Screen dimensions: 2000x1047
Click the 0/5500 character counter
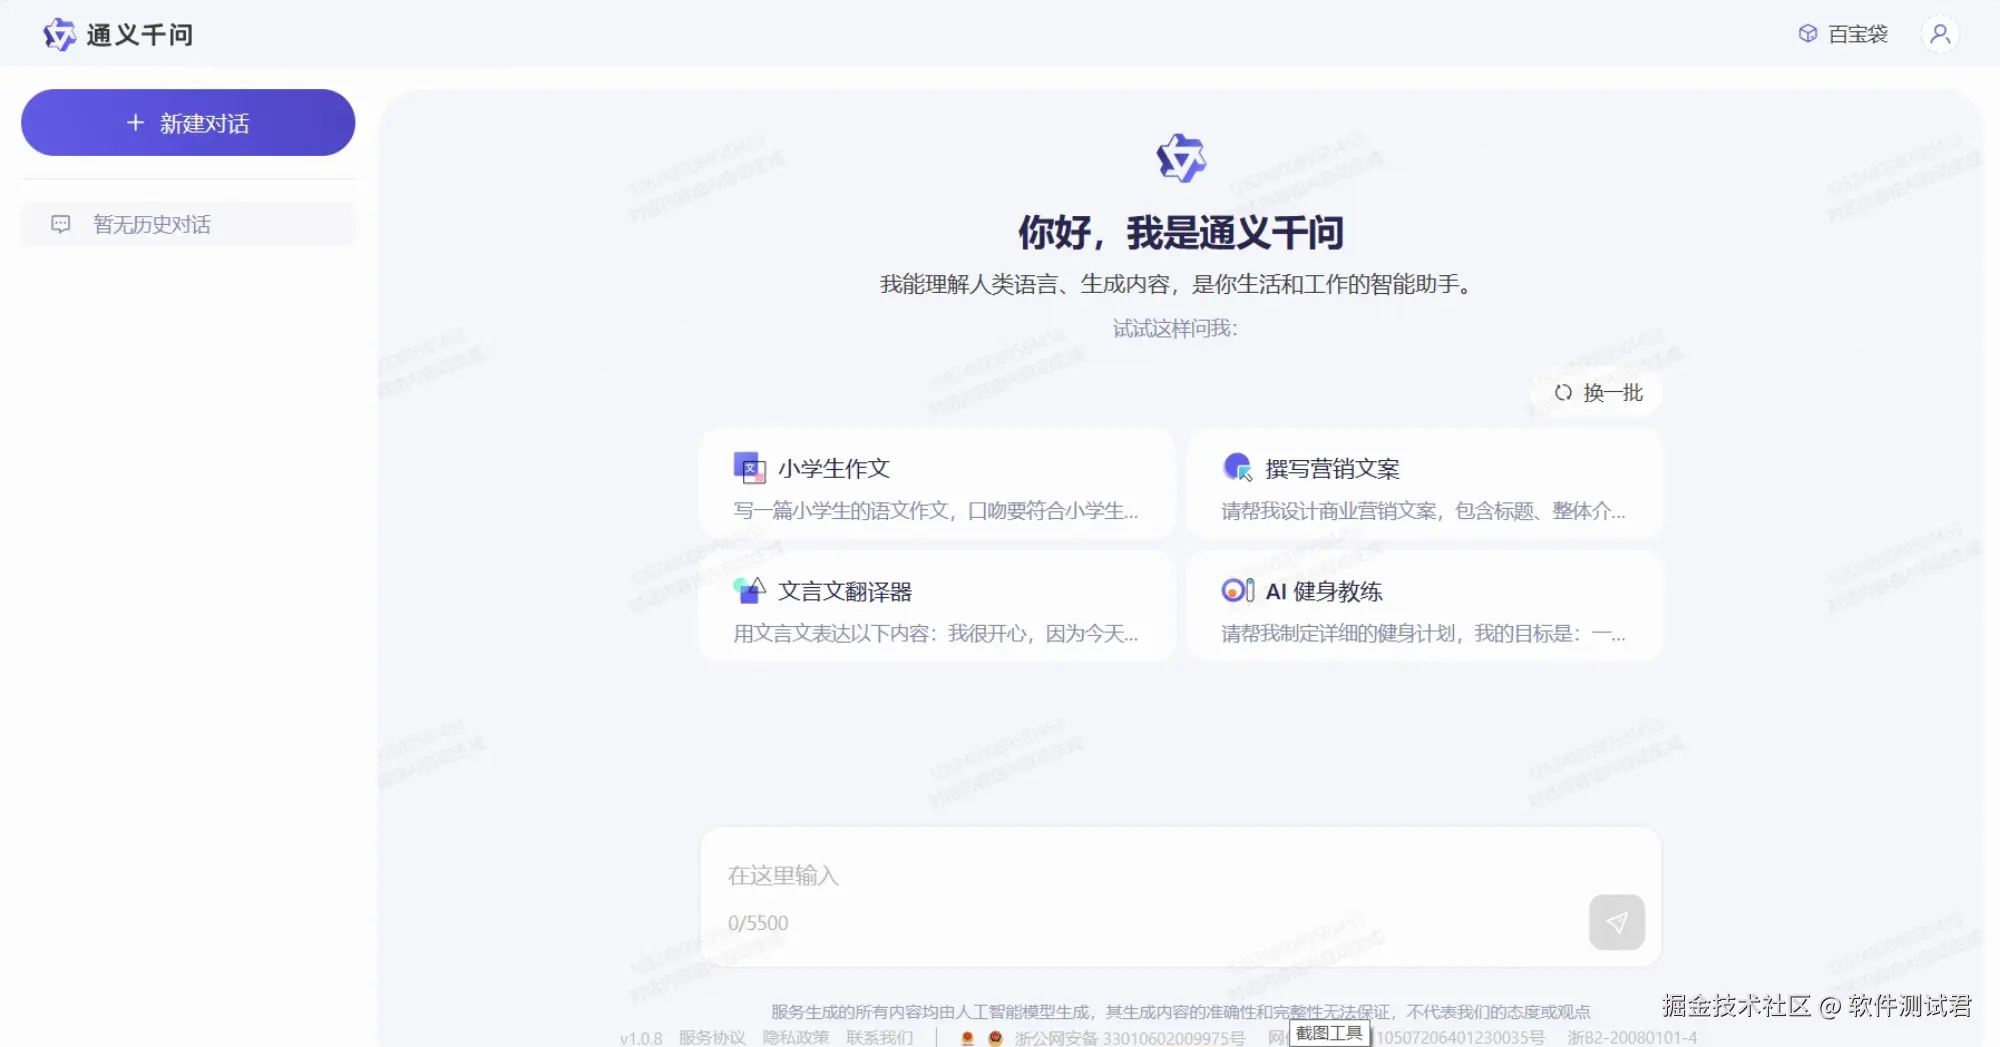coord(758,923)
